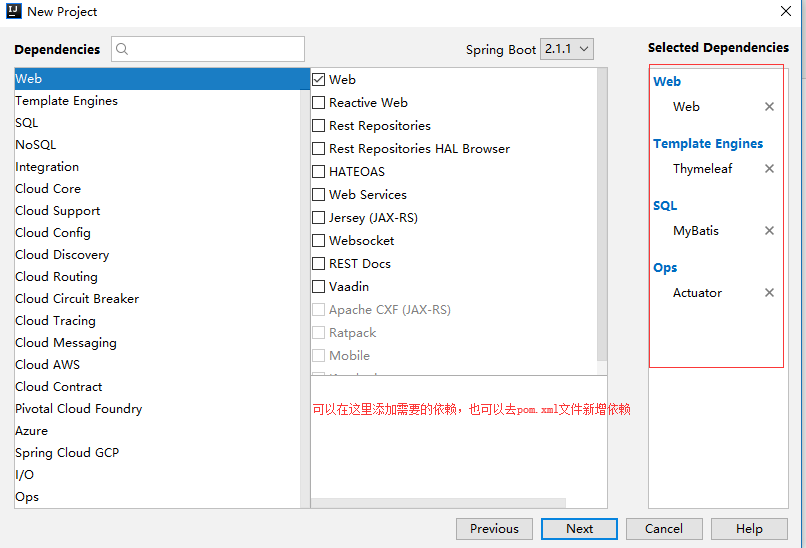Select the Ops category in list
The height and width of the screenshot is (548, 806).
157,497
